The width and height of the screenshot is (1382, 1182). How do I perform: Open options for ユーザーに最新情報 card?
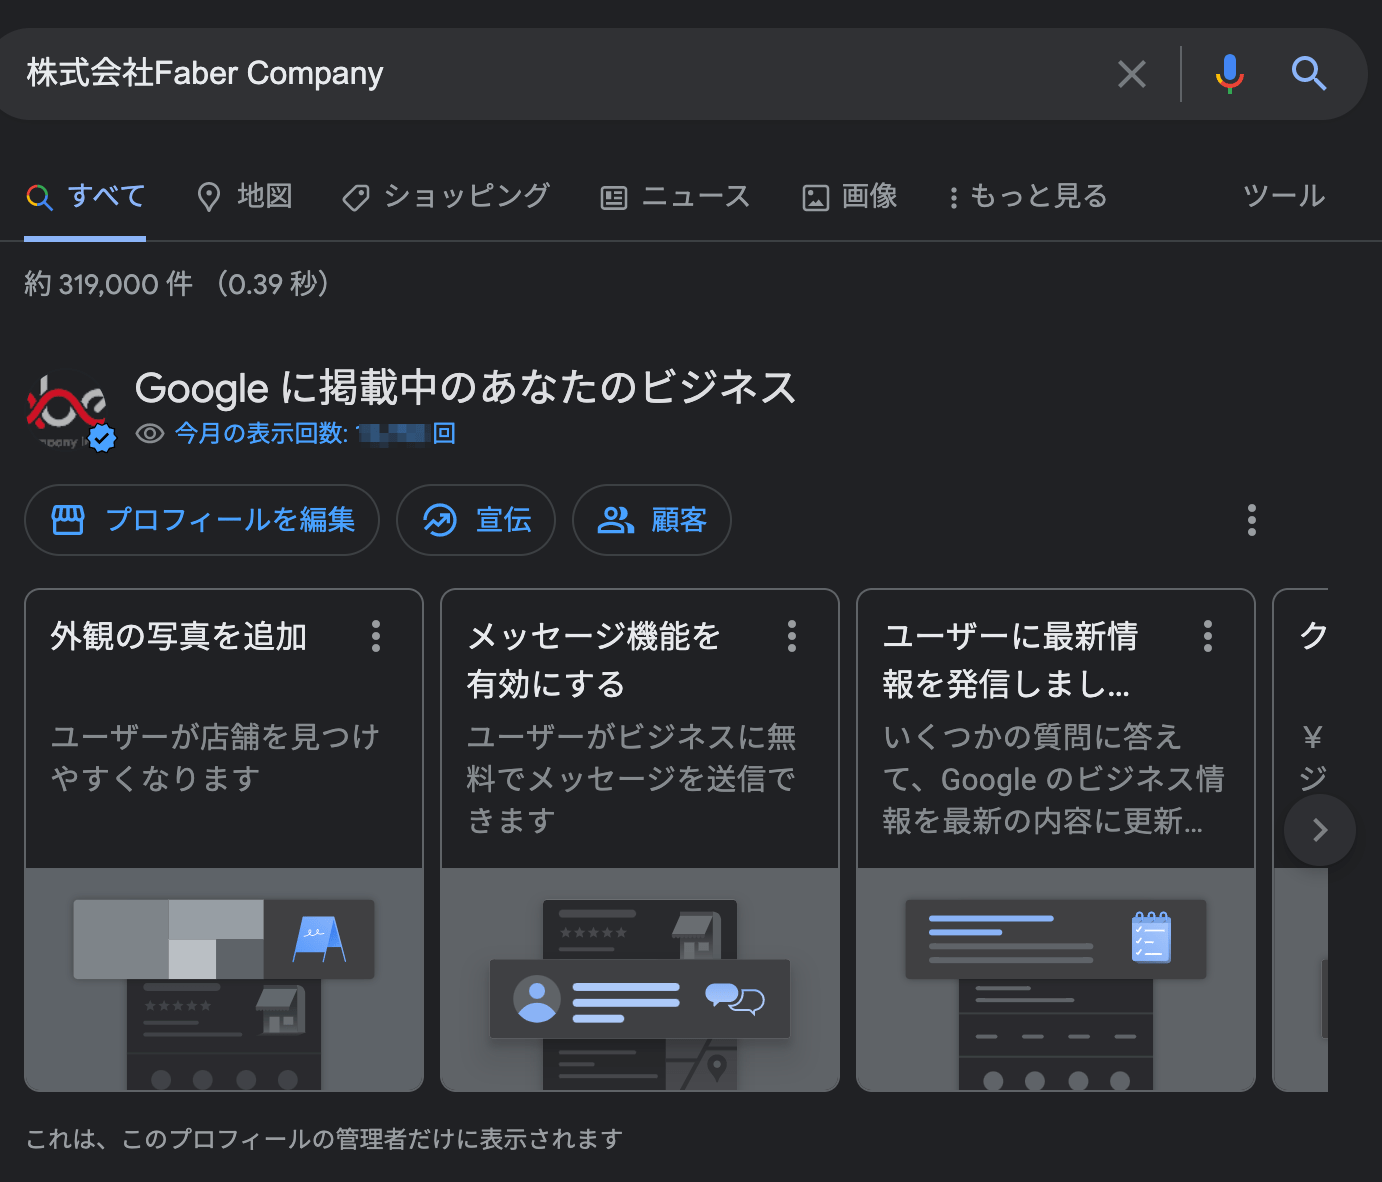[x=1208, y=636]
